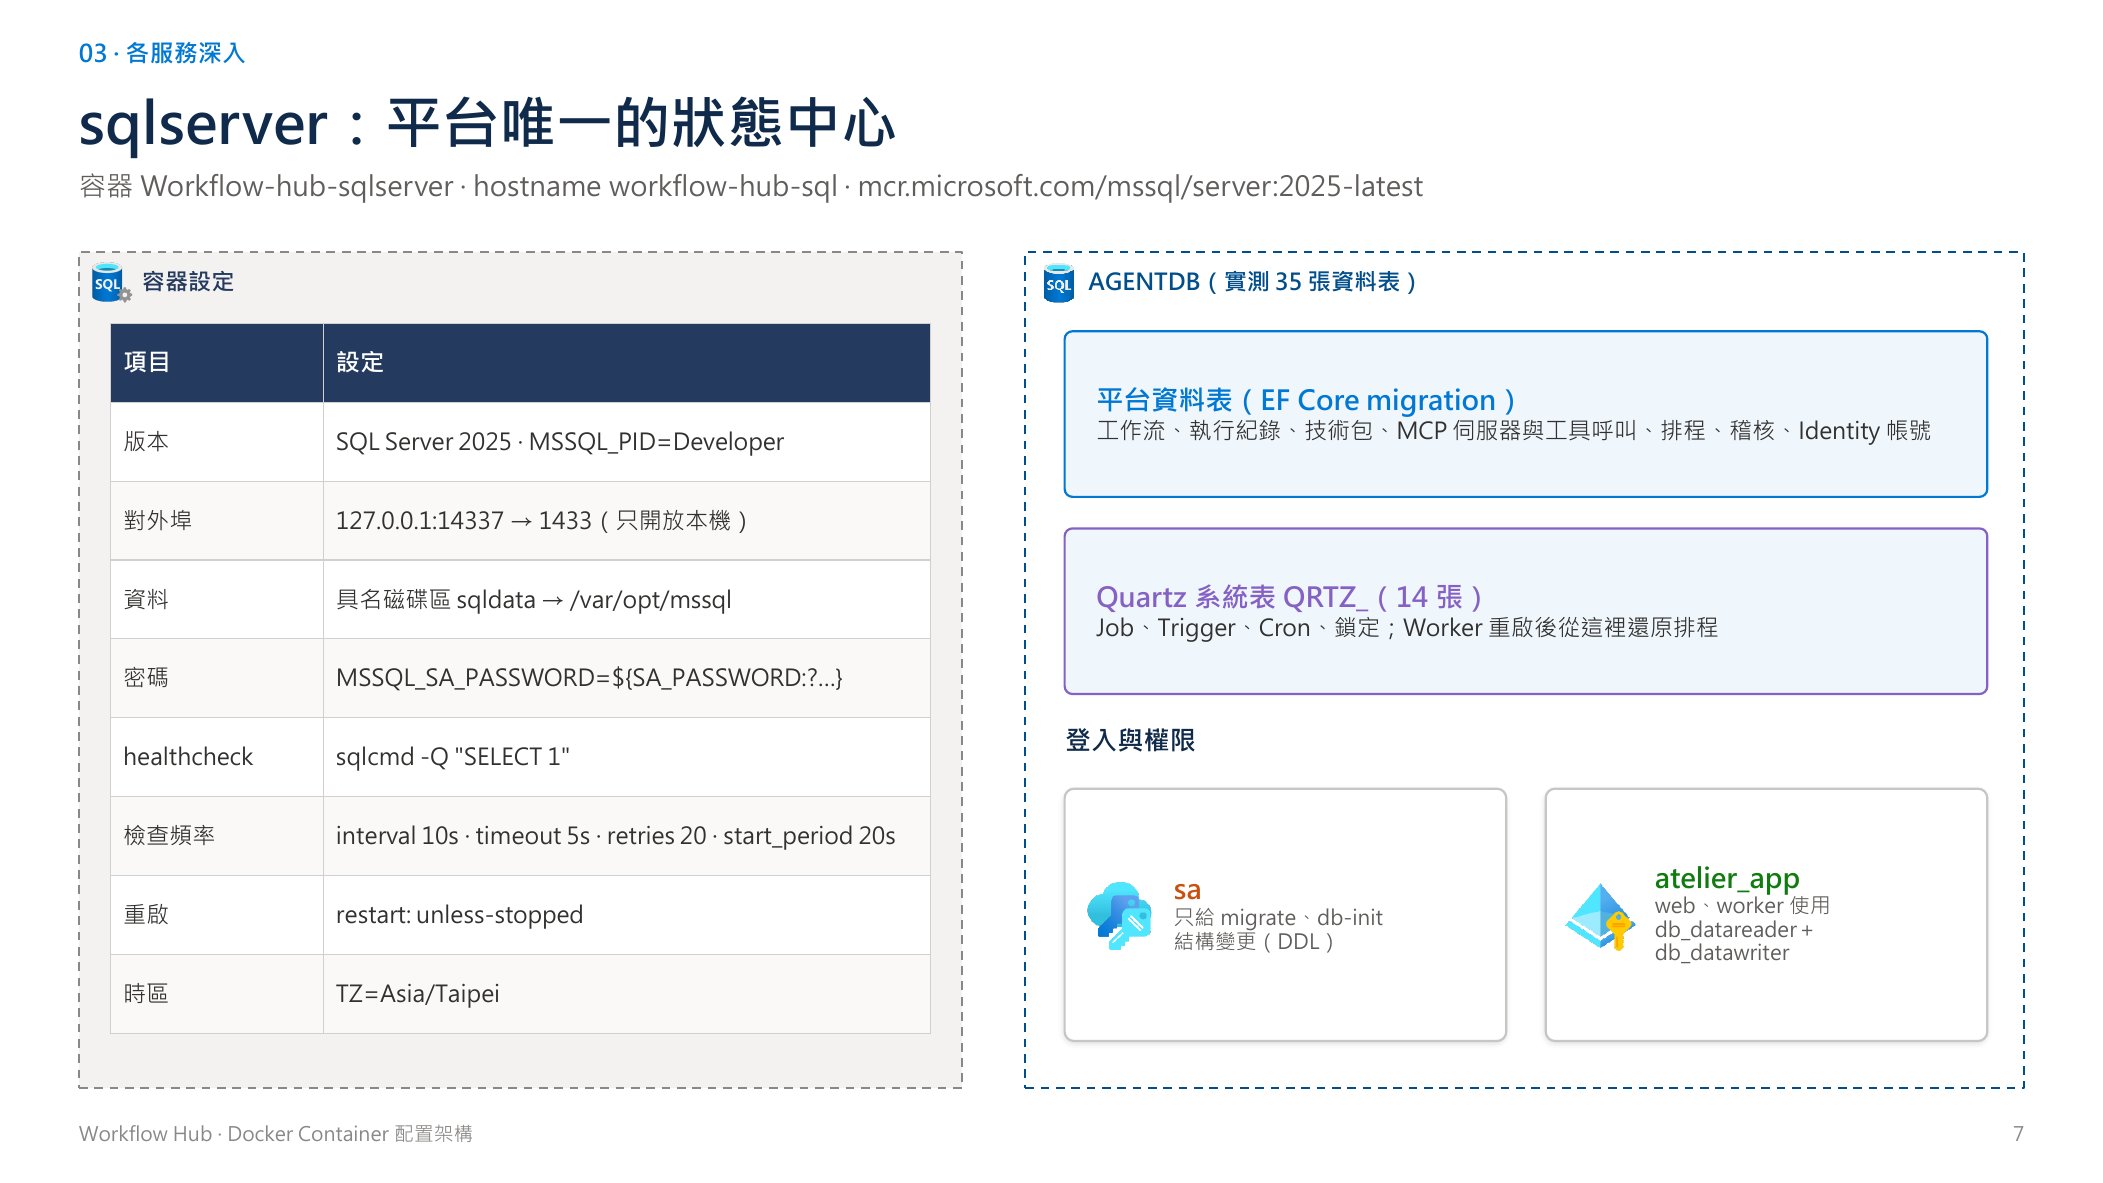Click the AGENTDB（實測 35 張資料表）heading
Image resolution: width=2103 pixels, height=1183 pixels.
point(1253,282)
